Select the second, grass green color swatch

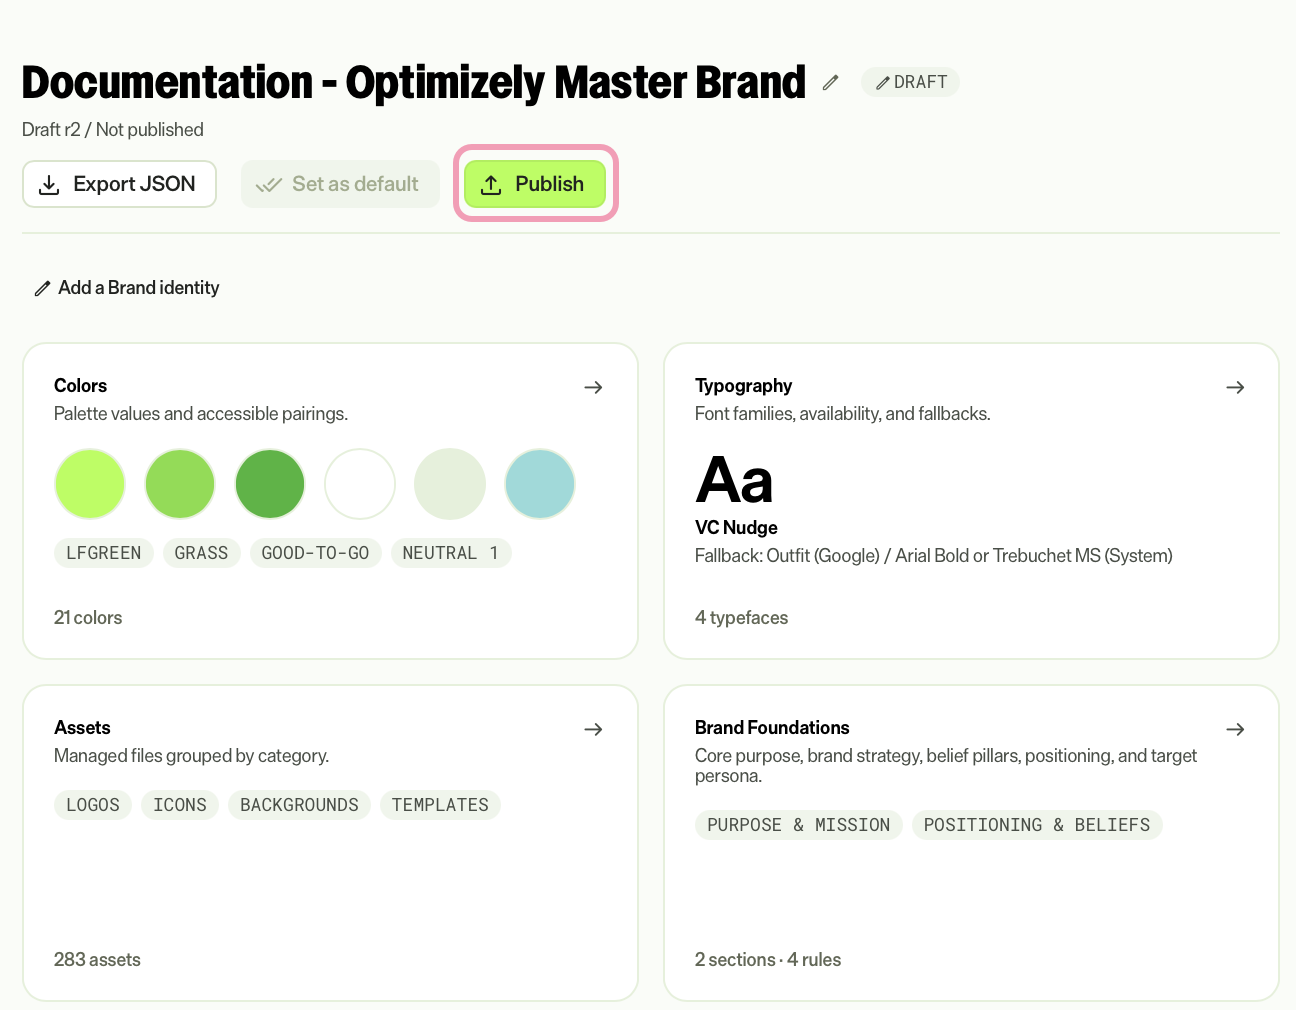(180, 484)
